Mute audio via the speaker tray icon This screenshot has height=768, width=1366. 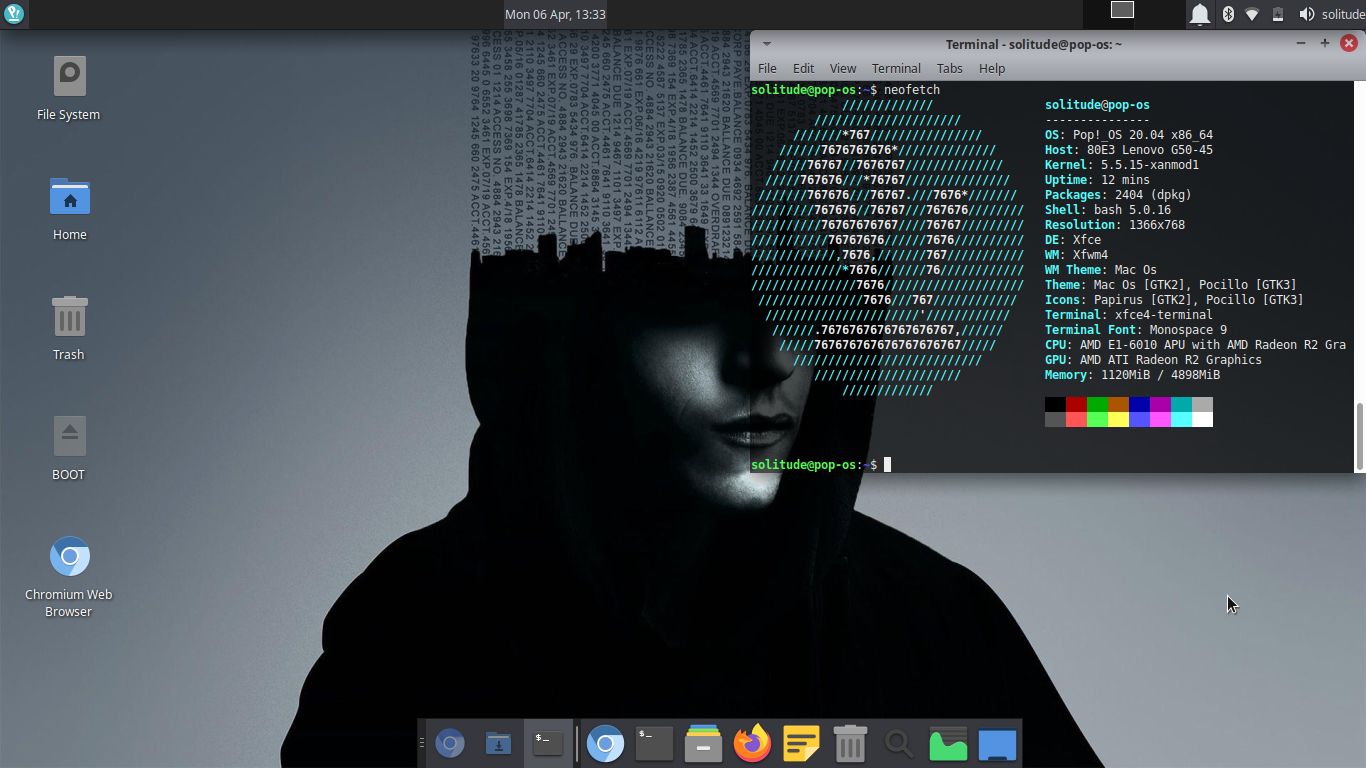point(1305,14)
